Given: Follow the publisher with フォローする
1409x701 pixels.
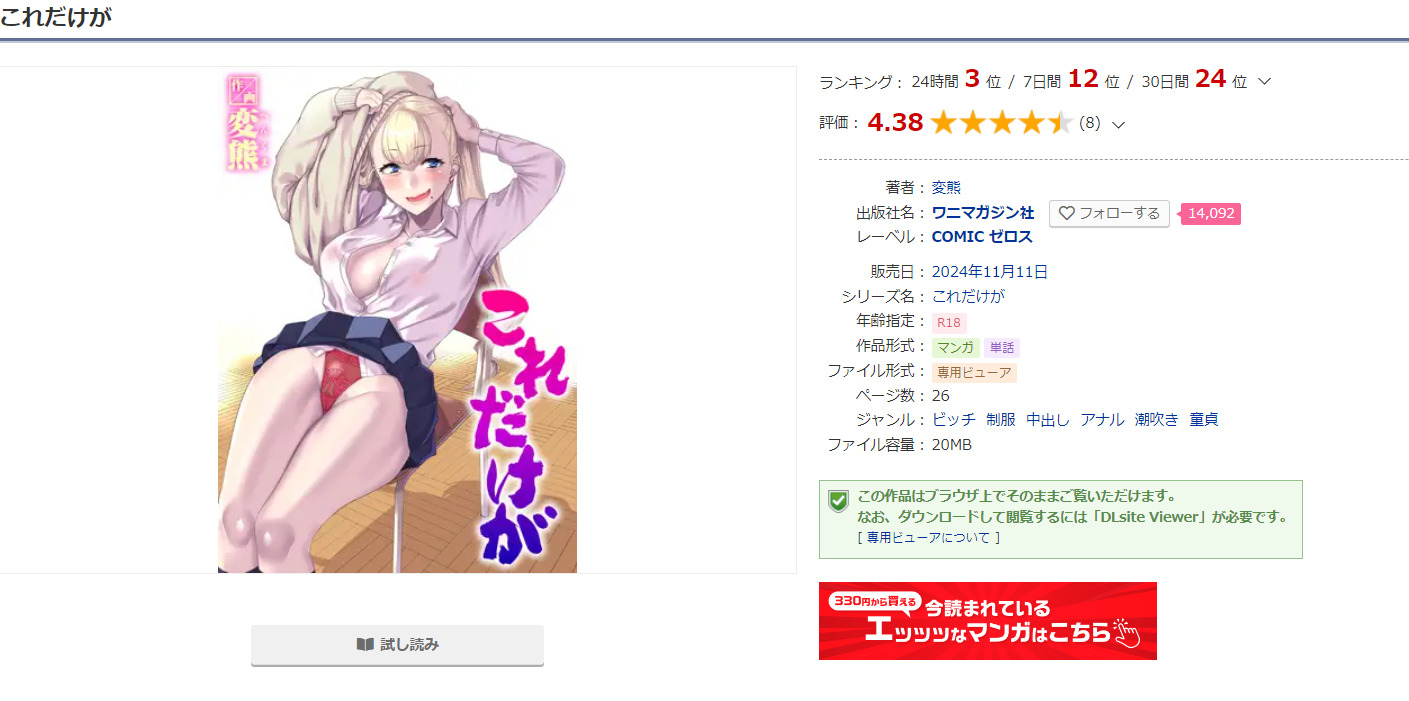Looking at the screenshot, I should (x=1109, y=213).
